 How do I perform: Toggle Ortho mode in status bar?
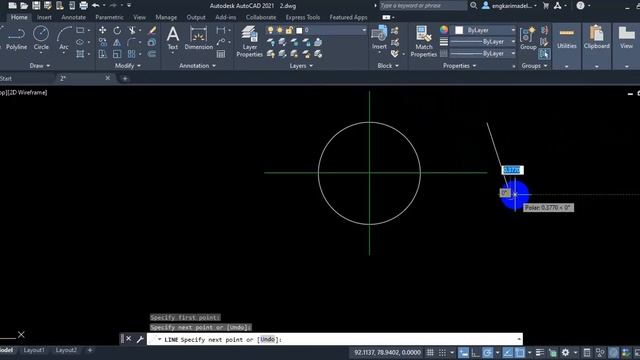[476, 352]
